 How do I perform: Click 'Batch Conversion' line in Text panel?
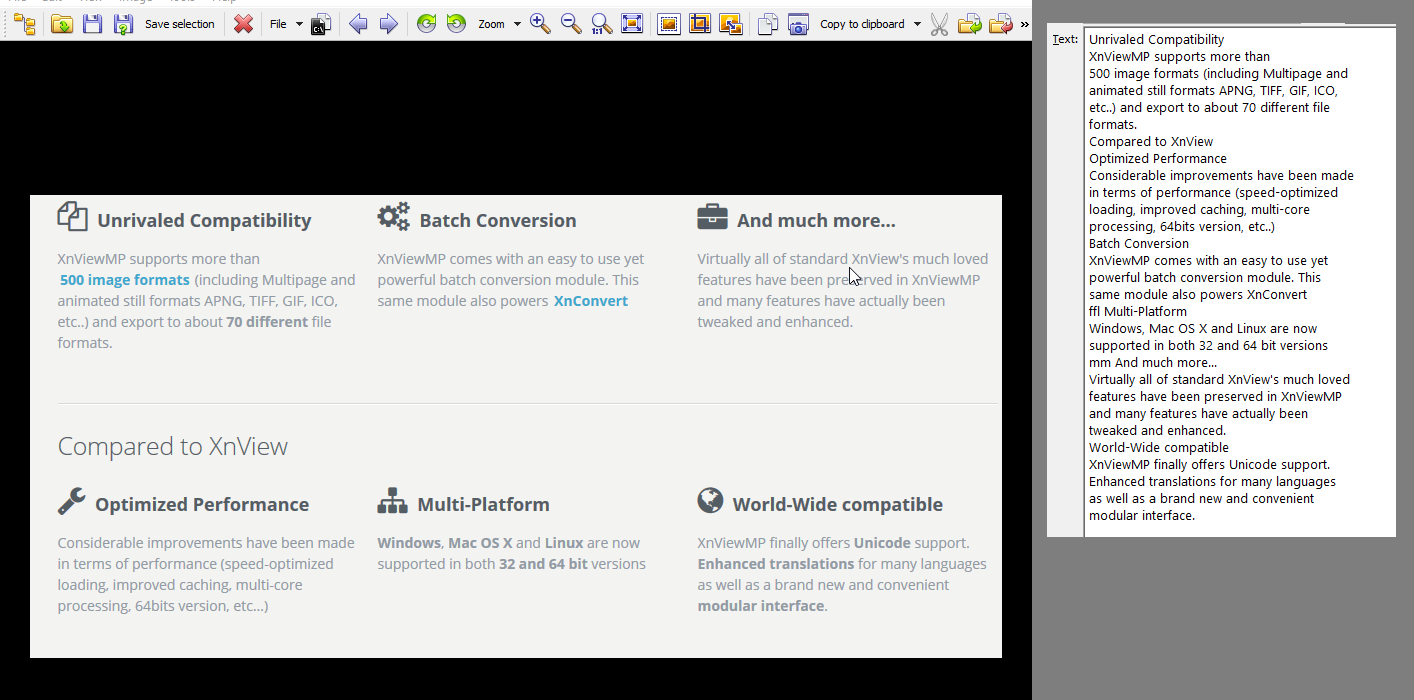click(1139, 244)
